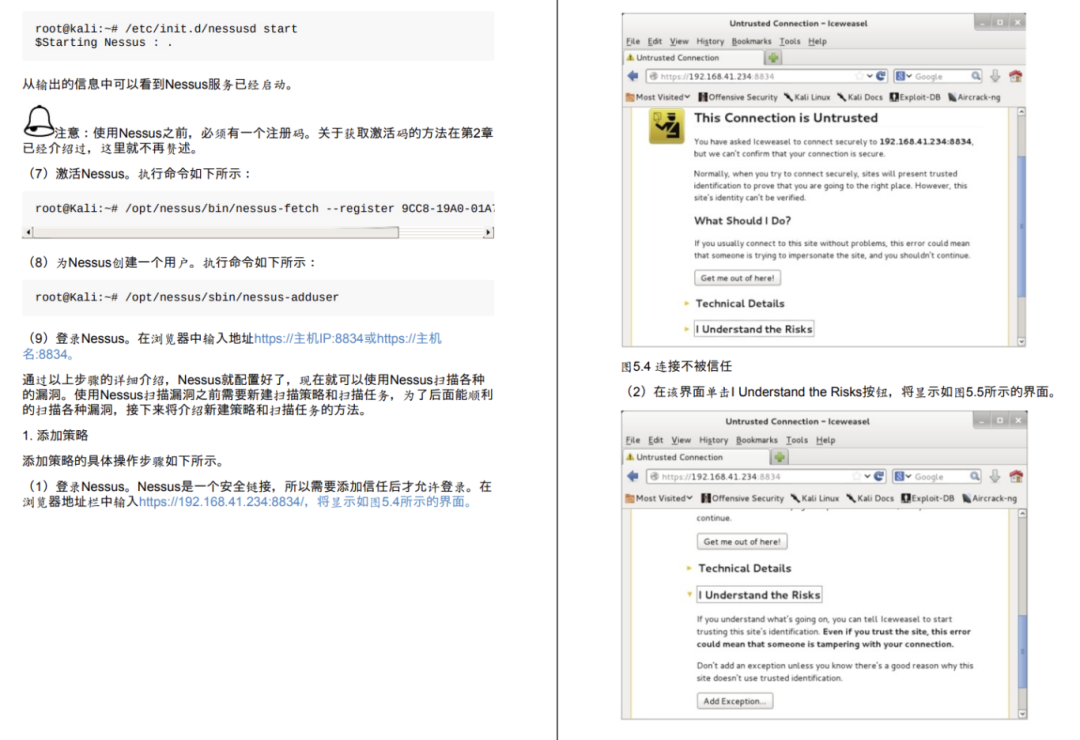Expand Technical Details in upper window

point(740,303)
